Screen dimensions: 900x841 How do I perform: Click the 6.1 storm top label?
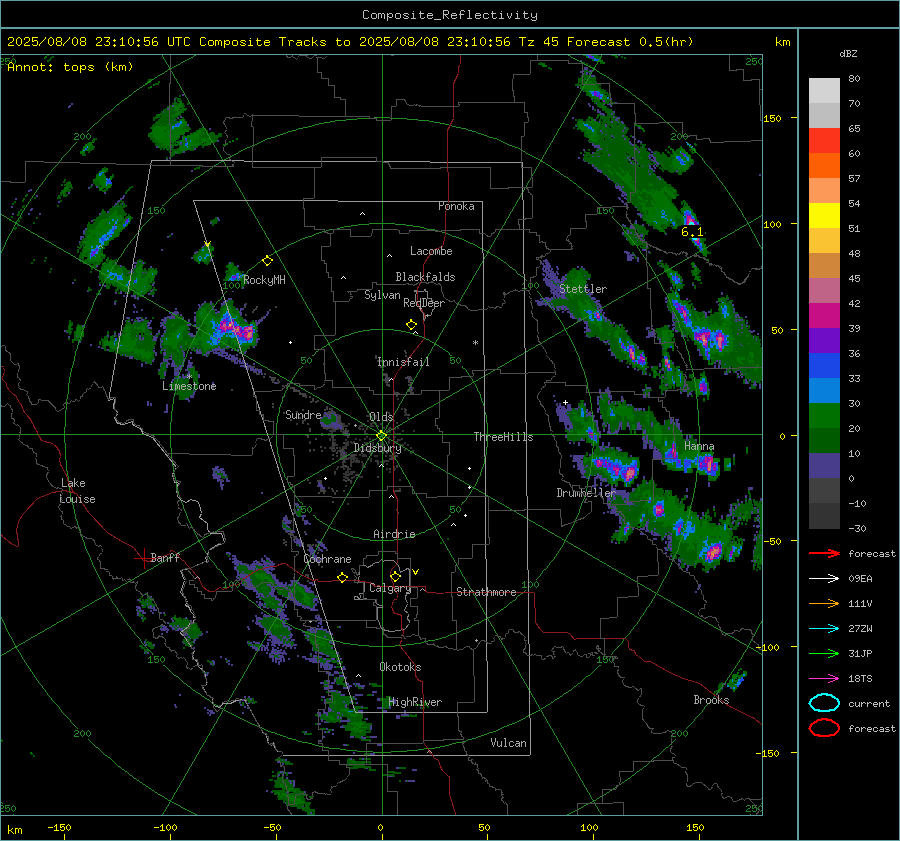[692, 232]
